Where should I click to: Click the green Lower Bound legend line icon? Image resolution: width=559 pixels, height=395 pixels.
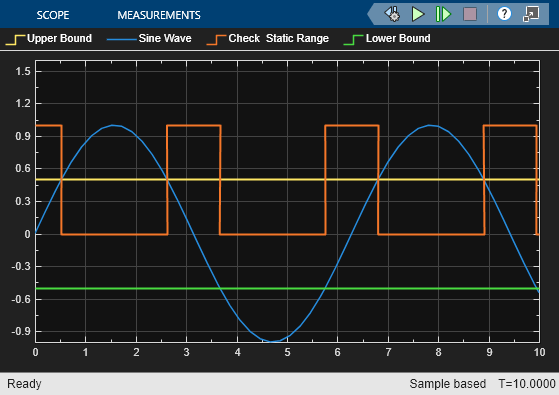(353, 40)
